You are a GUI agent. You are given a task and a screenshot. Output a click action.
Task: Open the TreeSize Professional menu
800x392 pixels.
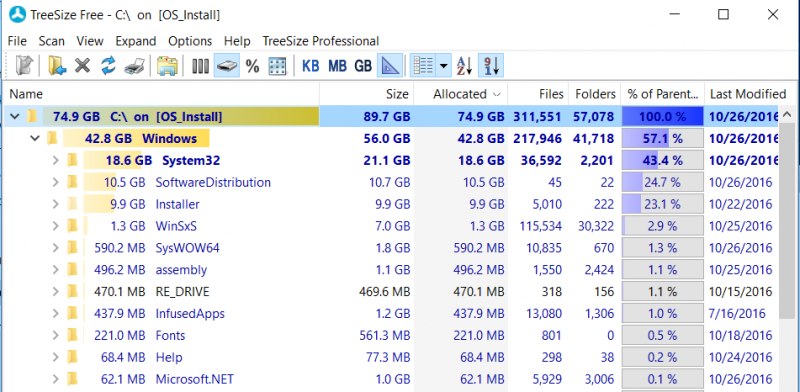320,41
